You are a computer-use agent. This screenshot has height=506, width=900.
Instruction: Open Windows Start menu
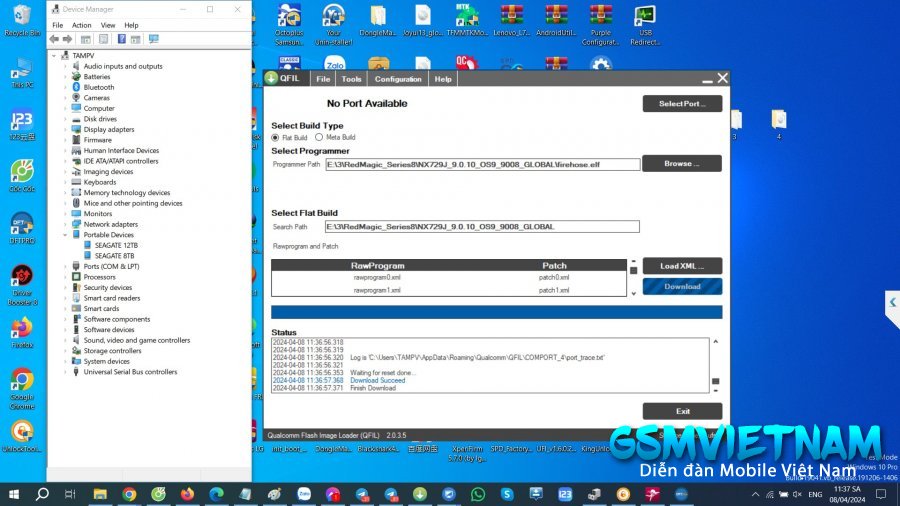(x=14, y=494)
